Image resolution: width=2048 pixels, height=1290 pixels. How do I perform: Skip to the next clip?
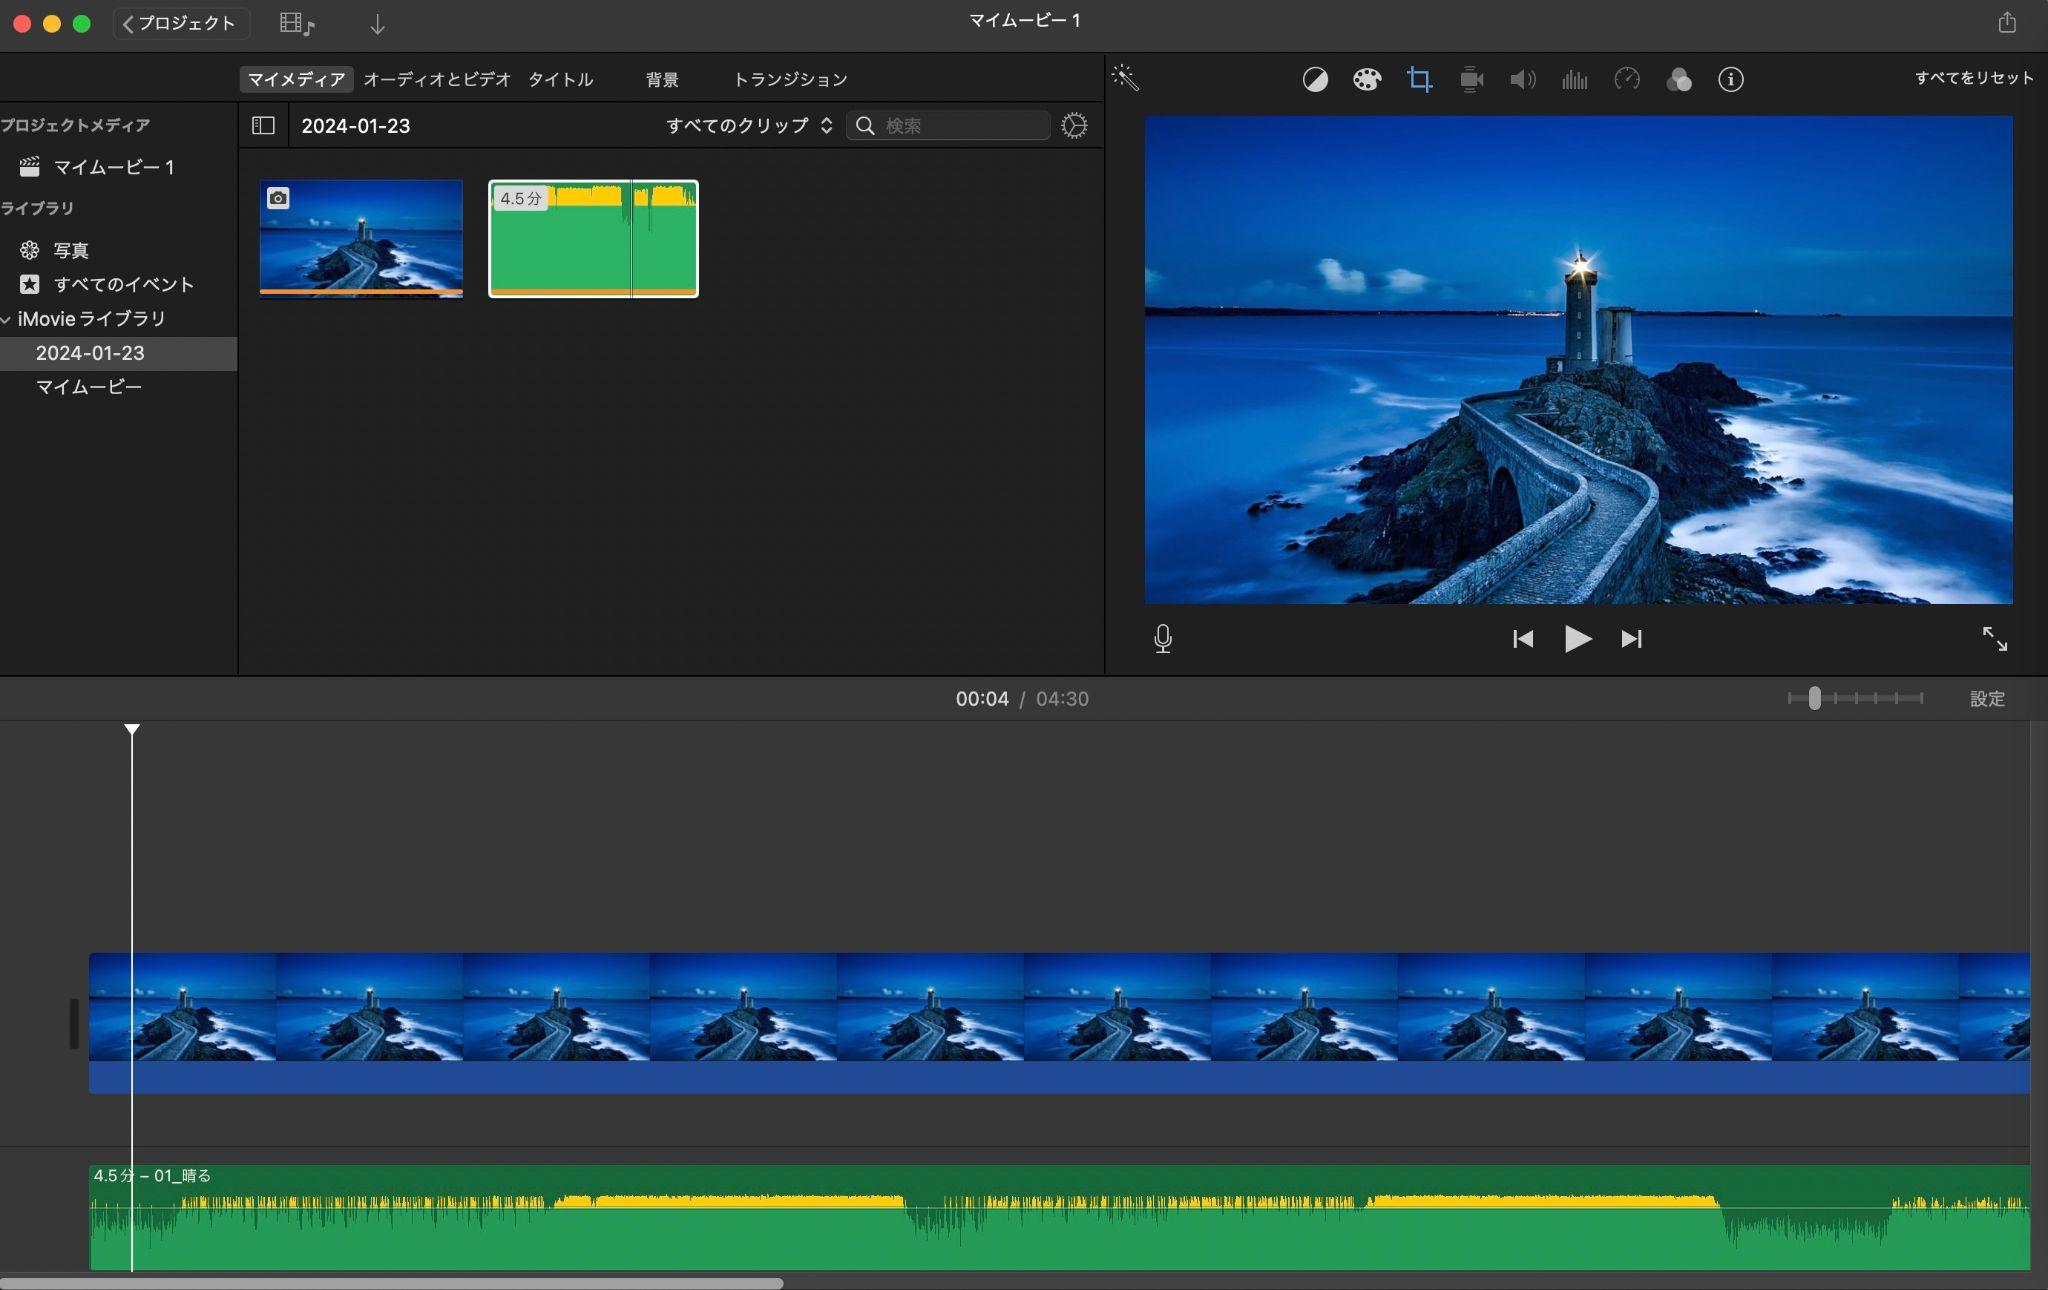(1631, 638)
